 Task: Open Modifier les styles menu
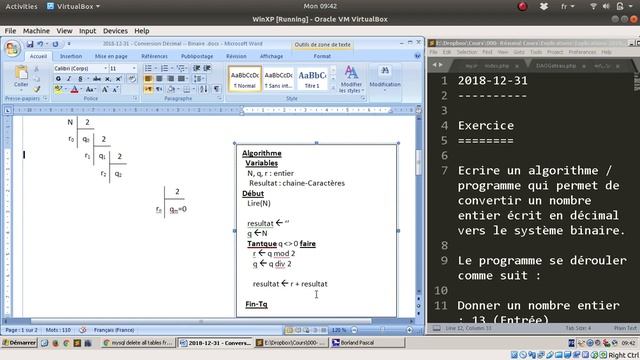tap(351, 79)
